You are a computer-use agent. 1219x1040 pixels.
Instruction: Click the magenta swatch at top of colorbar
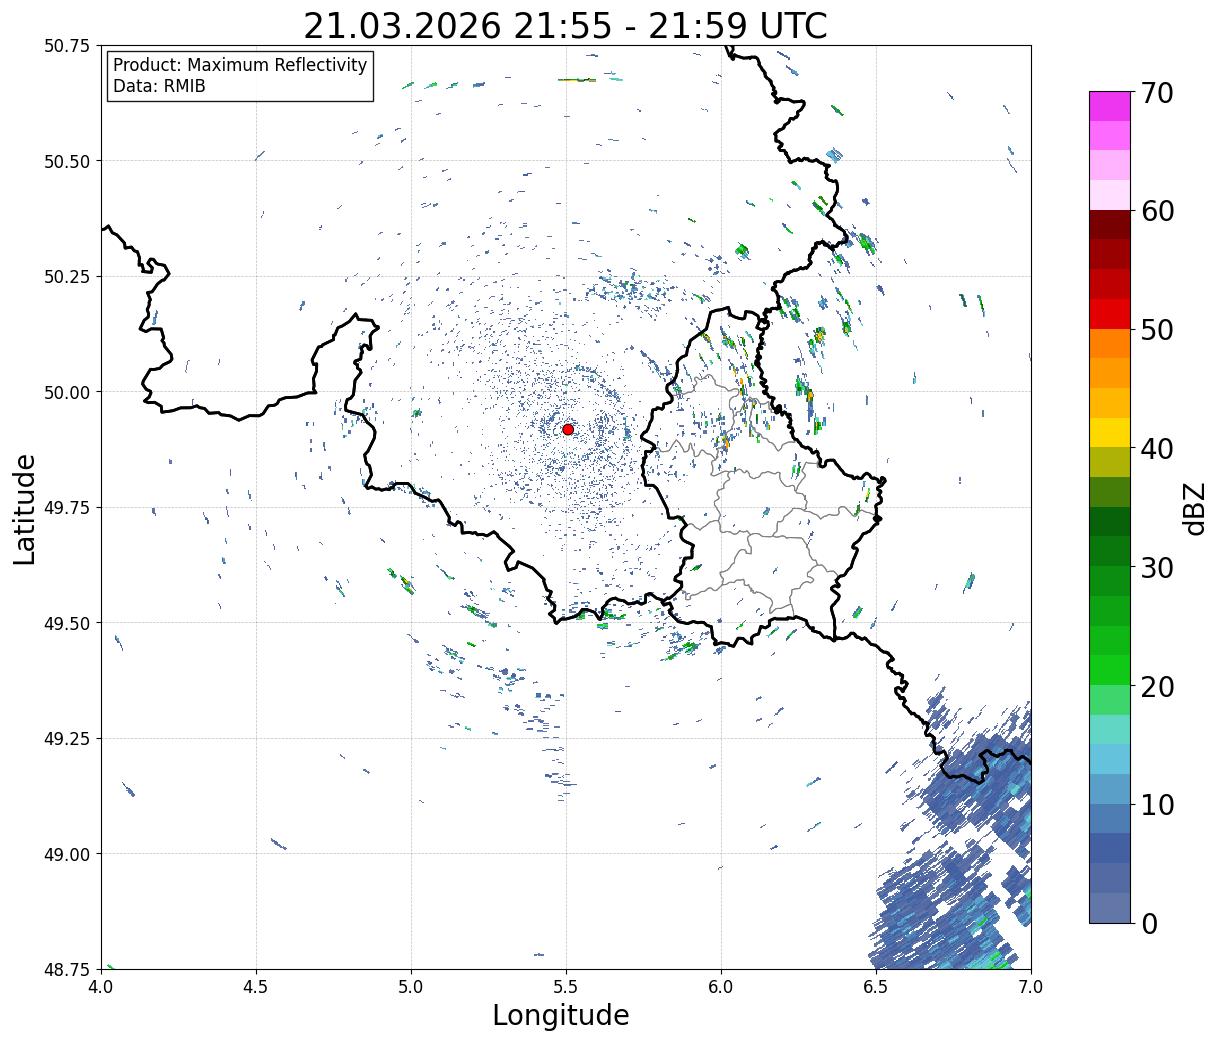pyautogui.click(x=1110, y=106)
